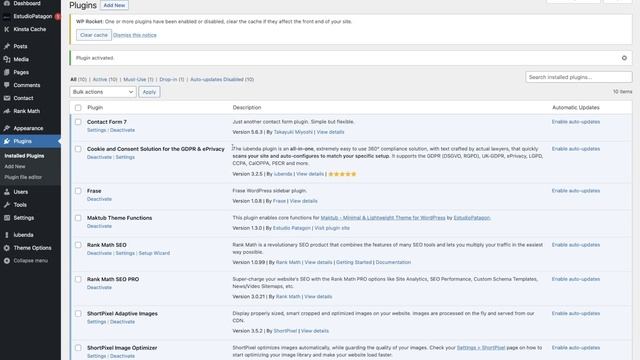Image resolution: width=640 pixels, height=360 pixels.
Task: Open the Settings > ShortPixel link
Action: (x=481, y=348)
